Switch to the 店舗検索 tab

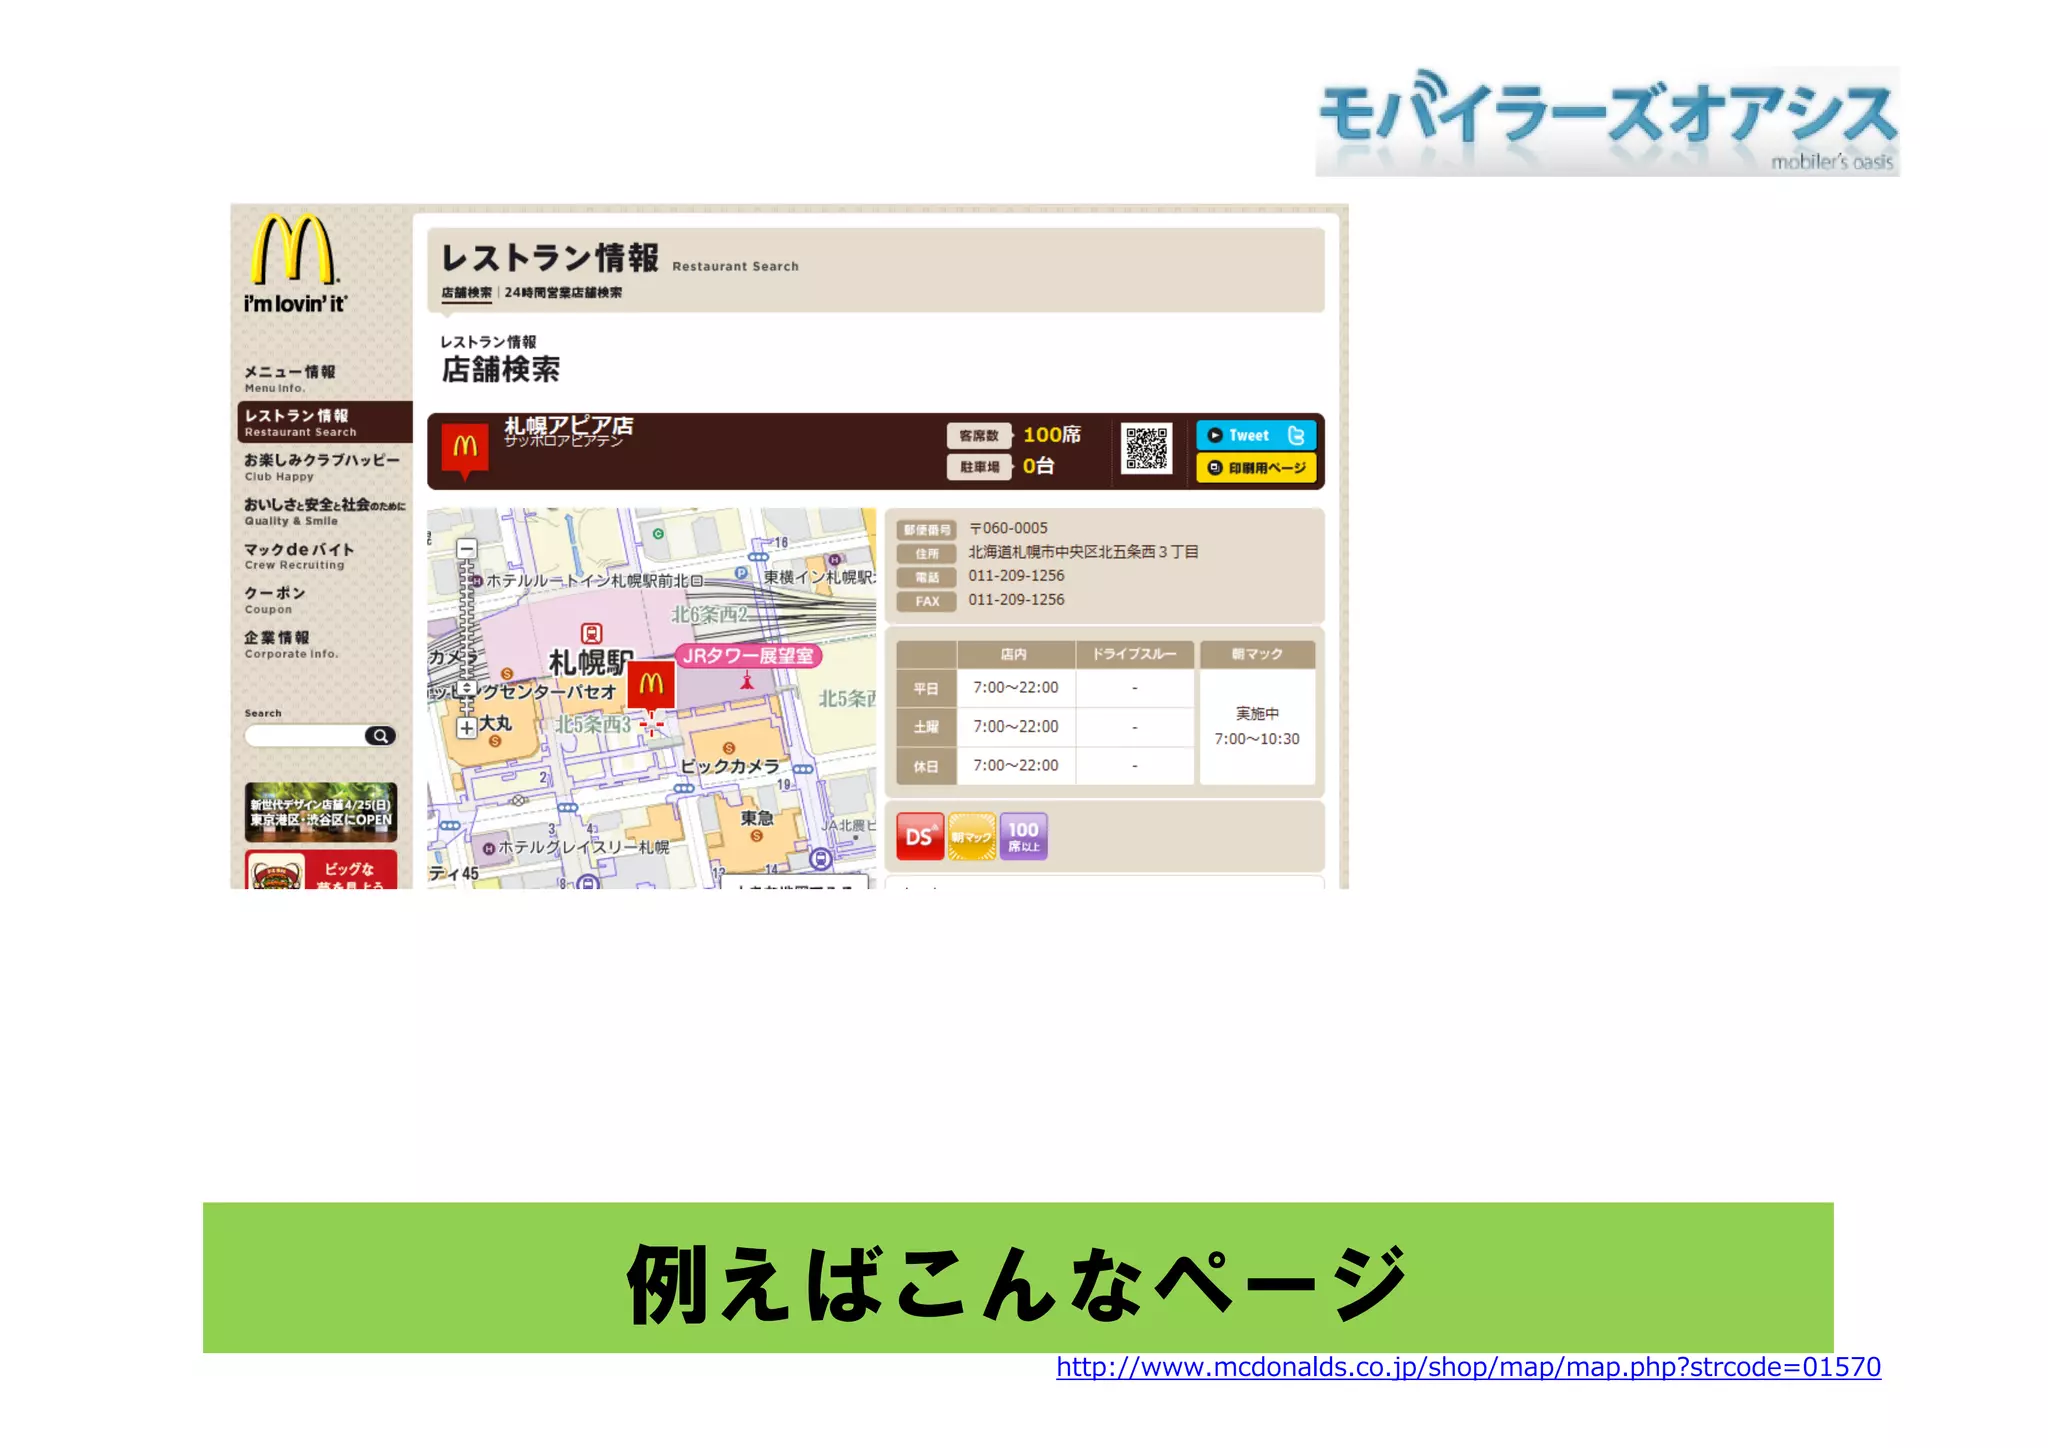click(466, 293)
